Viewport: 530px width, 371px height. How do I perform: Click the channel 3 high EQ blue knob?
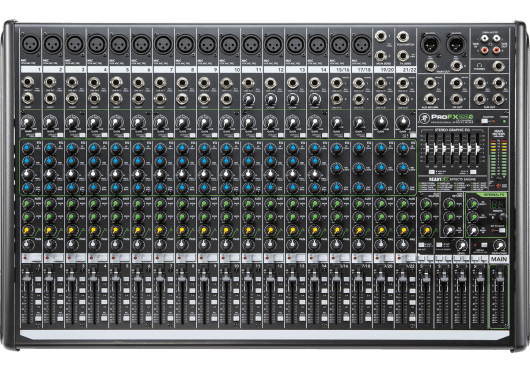72,148
